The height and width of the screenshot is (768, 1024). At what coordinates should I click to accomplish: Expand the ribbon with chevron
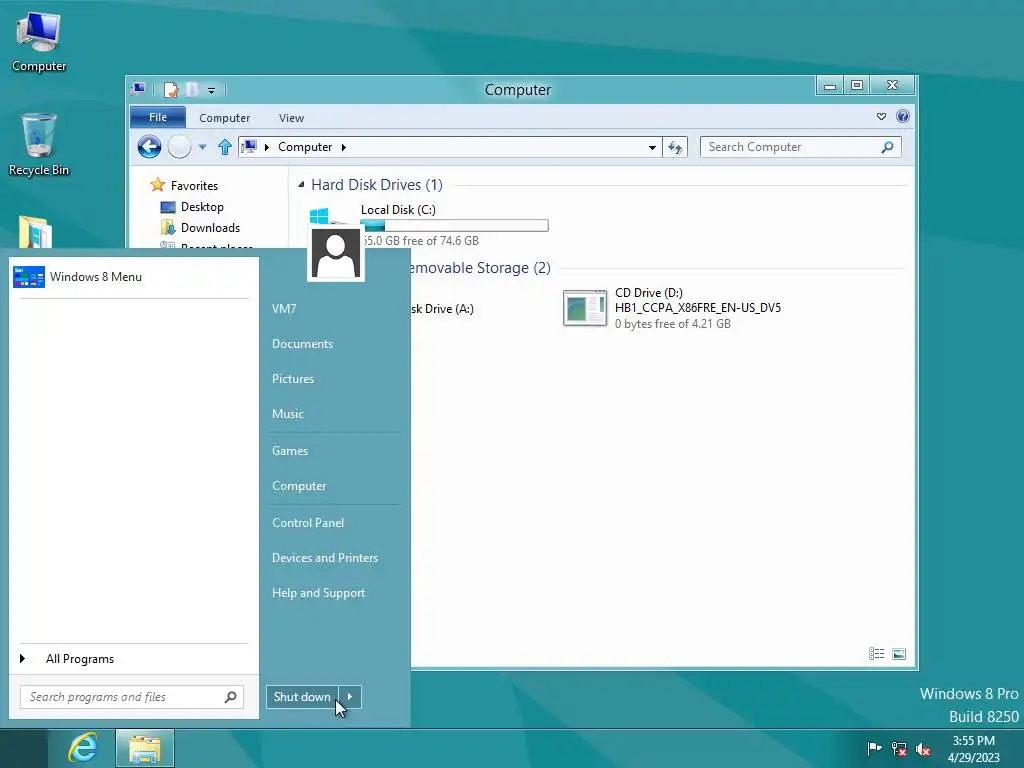[x=881, y=116]
